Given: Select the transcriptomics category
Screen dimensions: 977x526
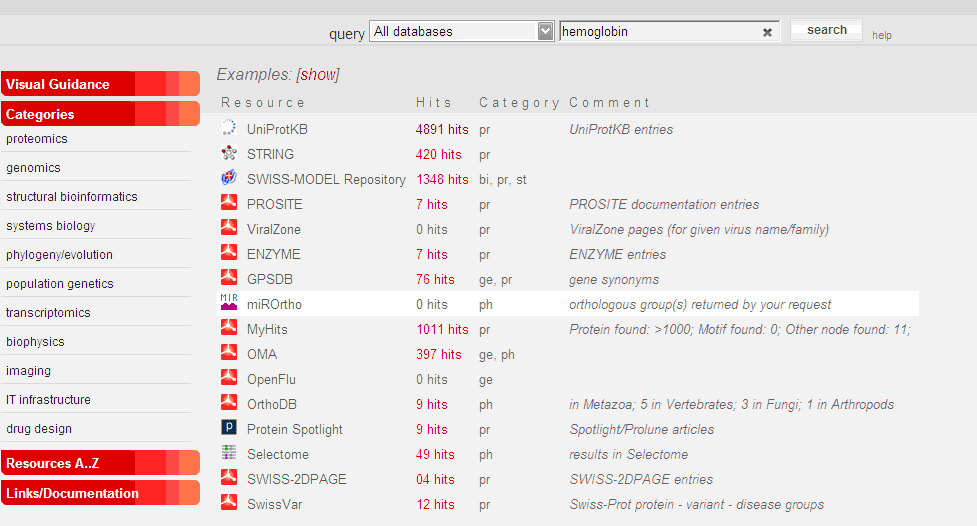Looking at the screenshot, I should coord(48,313).
